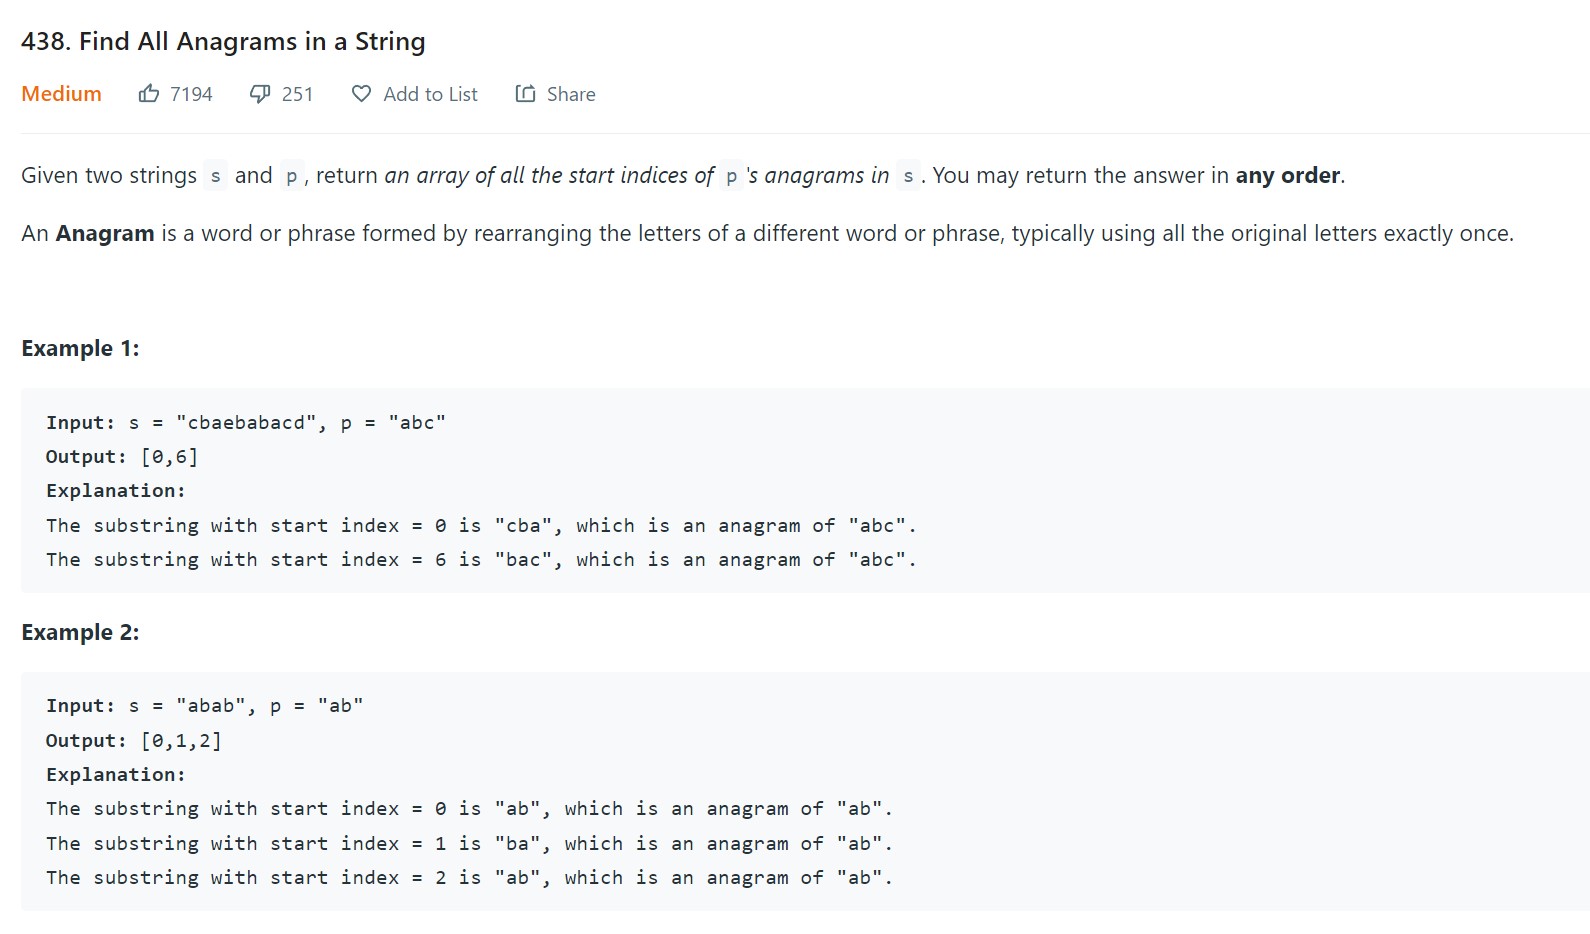Click the 7194 likes count
The image size is (1590, 934).
191,94
